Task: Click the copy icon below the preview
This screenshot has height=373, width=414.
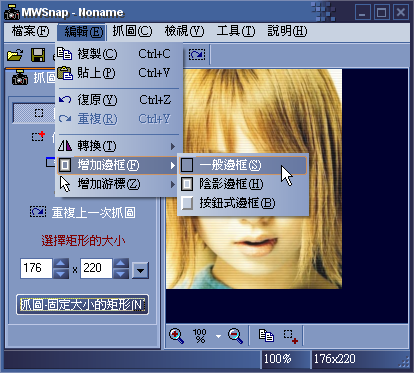Action: pyautogui.click(x=266, y=335)
